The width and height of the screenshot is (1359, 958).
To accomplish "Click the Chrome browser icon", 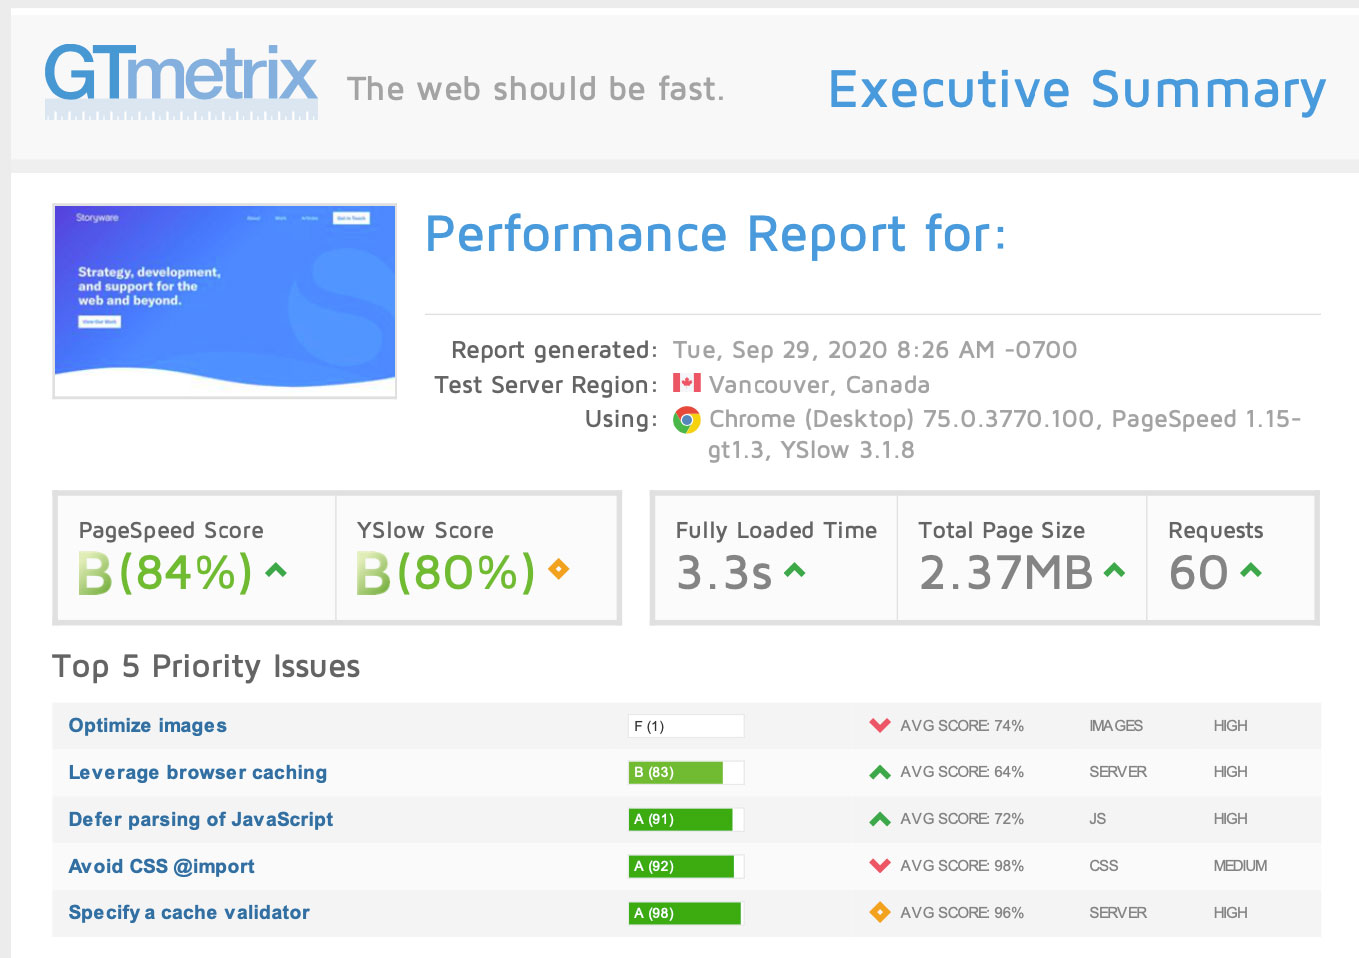I will point(686,420).
